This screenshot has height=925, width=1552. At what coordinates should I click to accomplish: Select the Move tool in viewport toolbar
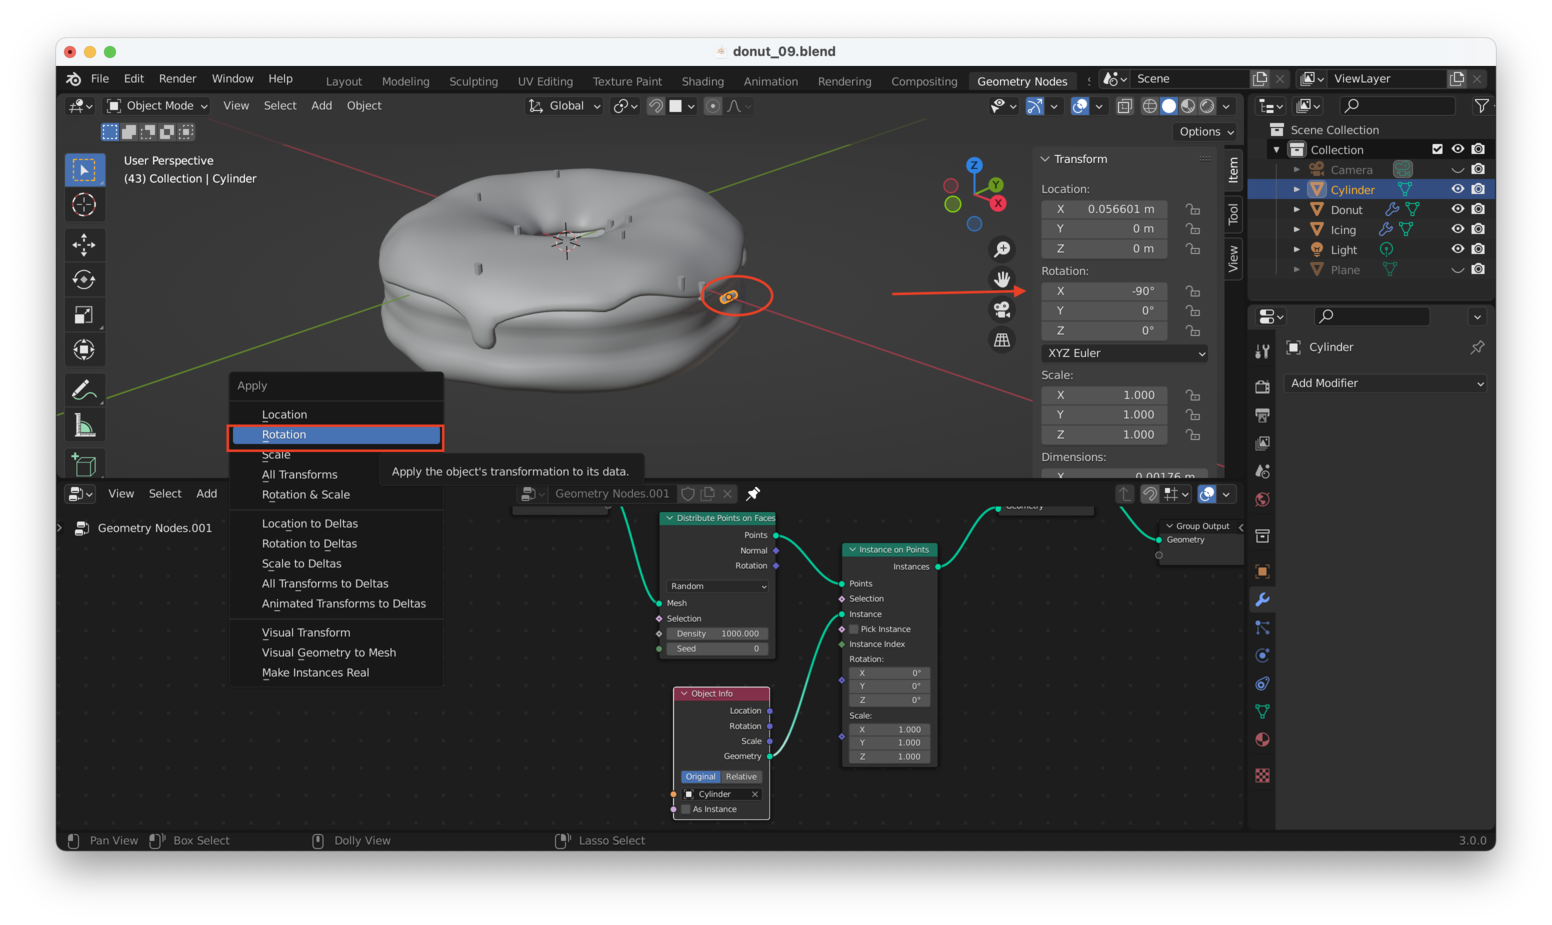(x=84, y=244)
